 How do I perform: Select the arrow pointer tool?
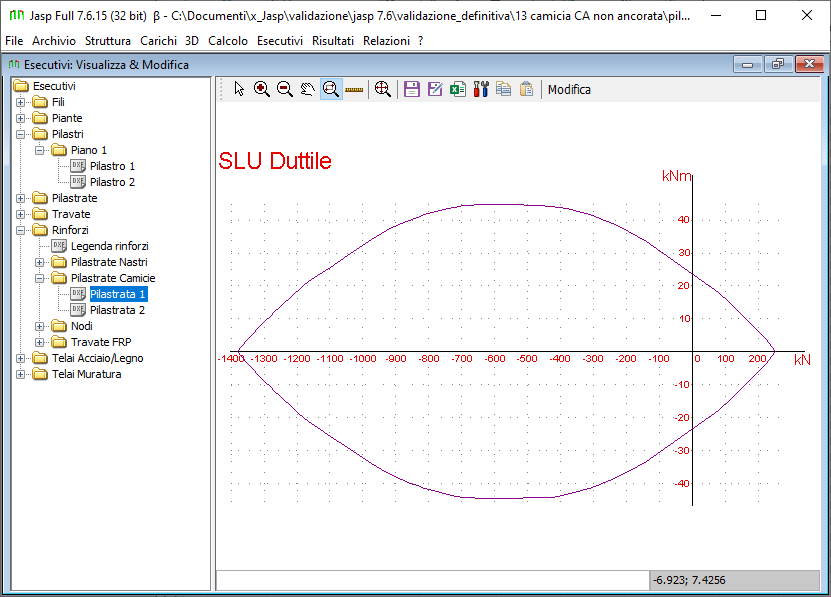[x=239, y=89]
